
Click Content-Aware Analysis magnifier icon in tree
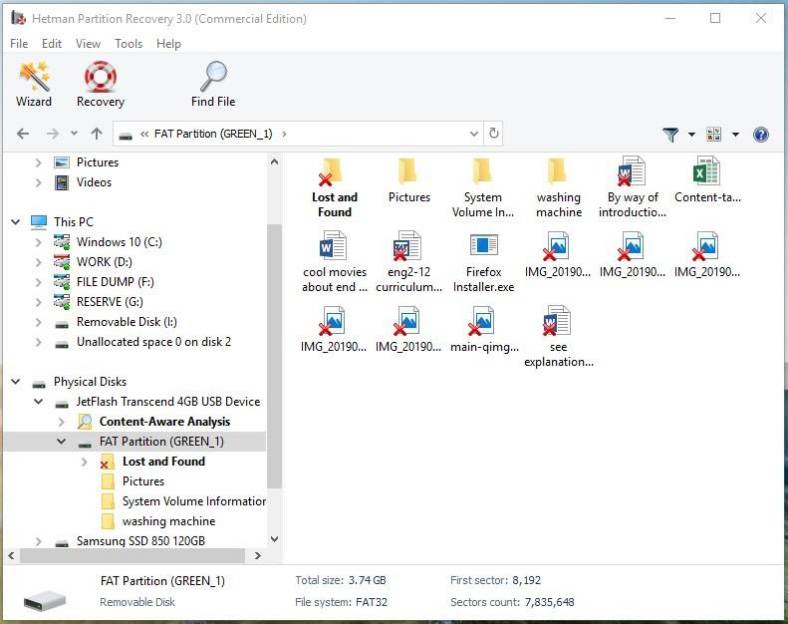[84, 422]
